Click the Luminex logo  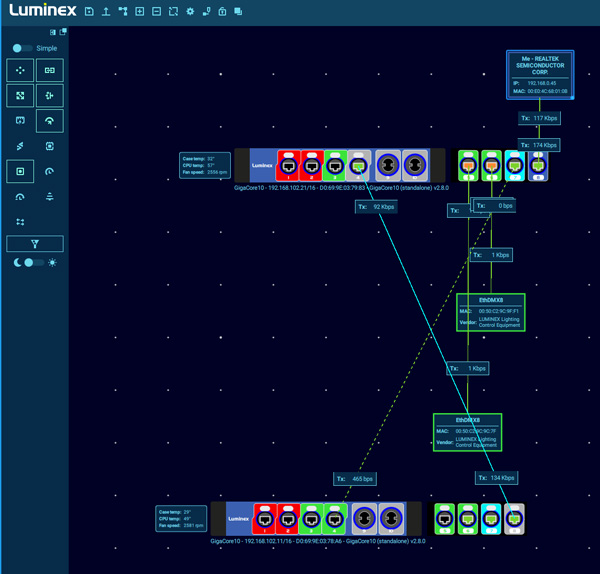(x=43, y=10)
